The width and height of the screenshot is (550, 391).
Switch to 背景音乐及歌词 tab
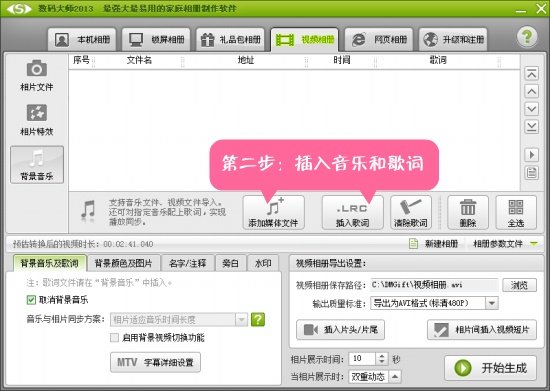pyautogui.click(x=49, y=263)
